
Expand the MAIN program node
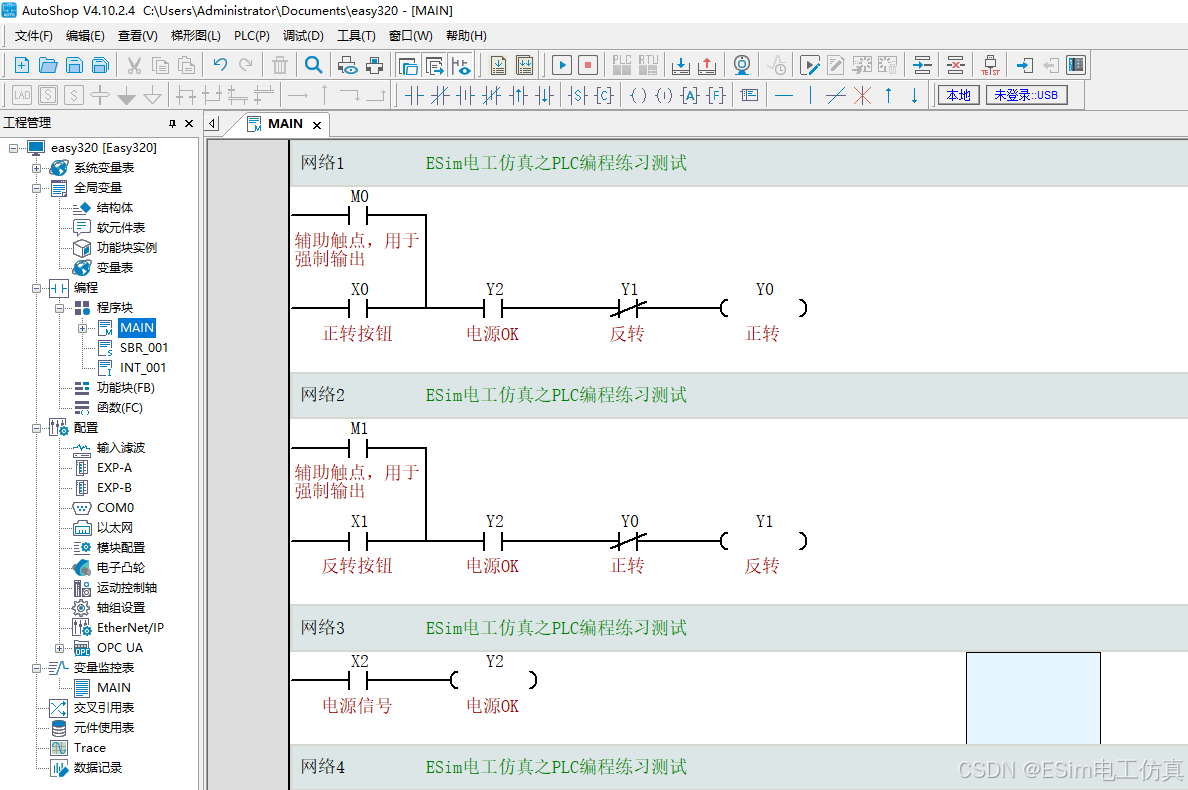tap(83, 328)
